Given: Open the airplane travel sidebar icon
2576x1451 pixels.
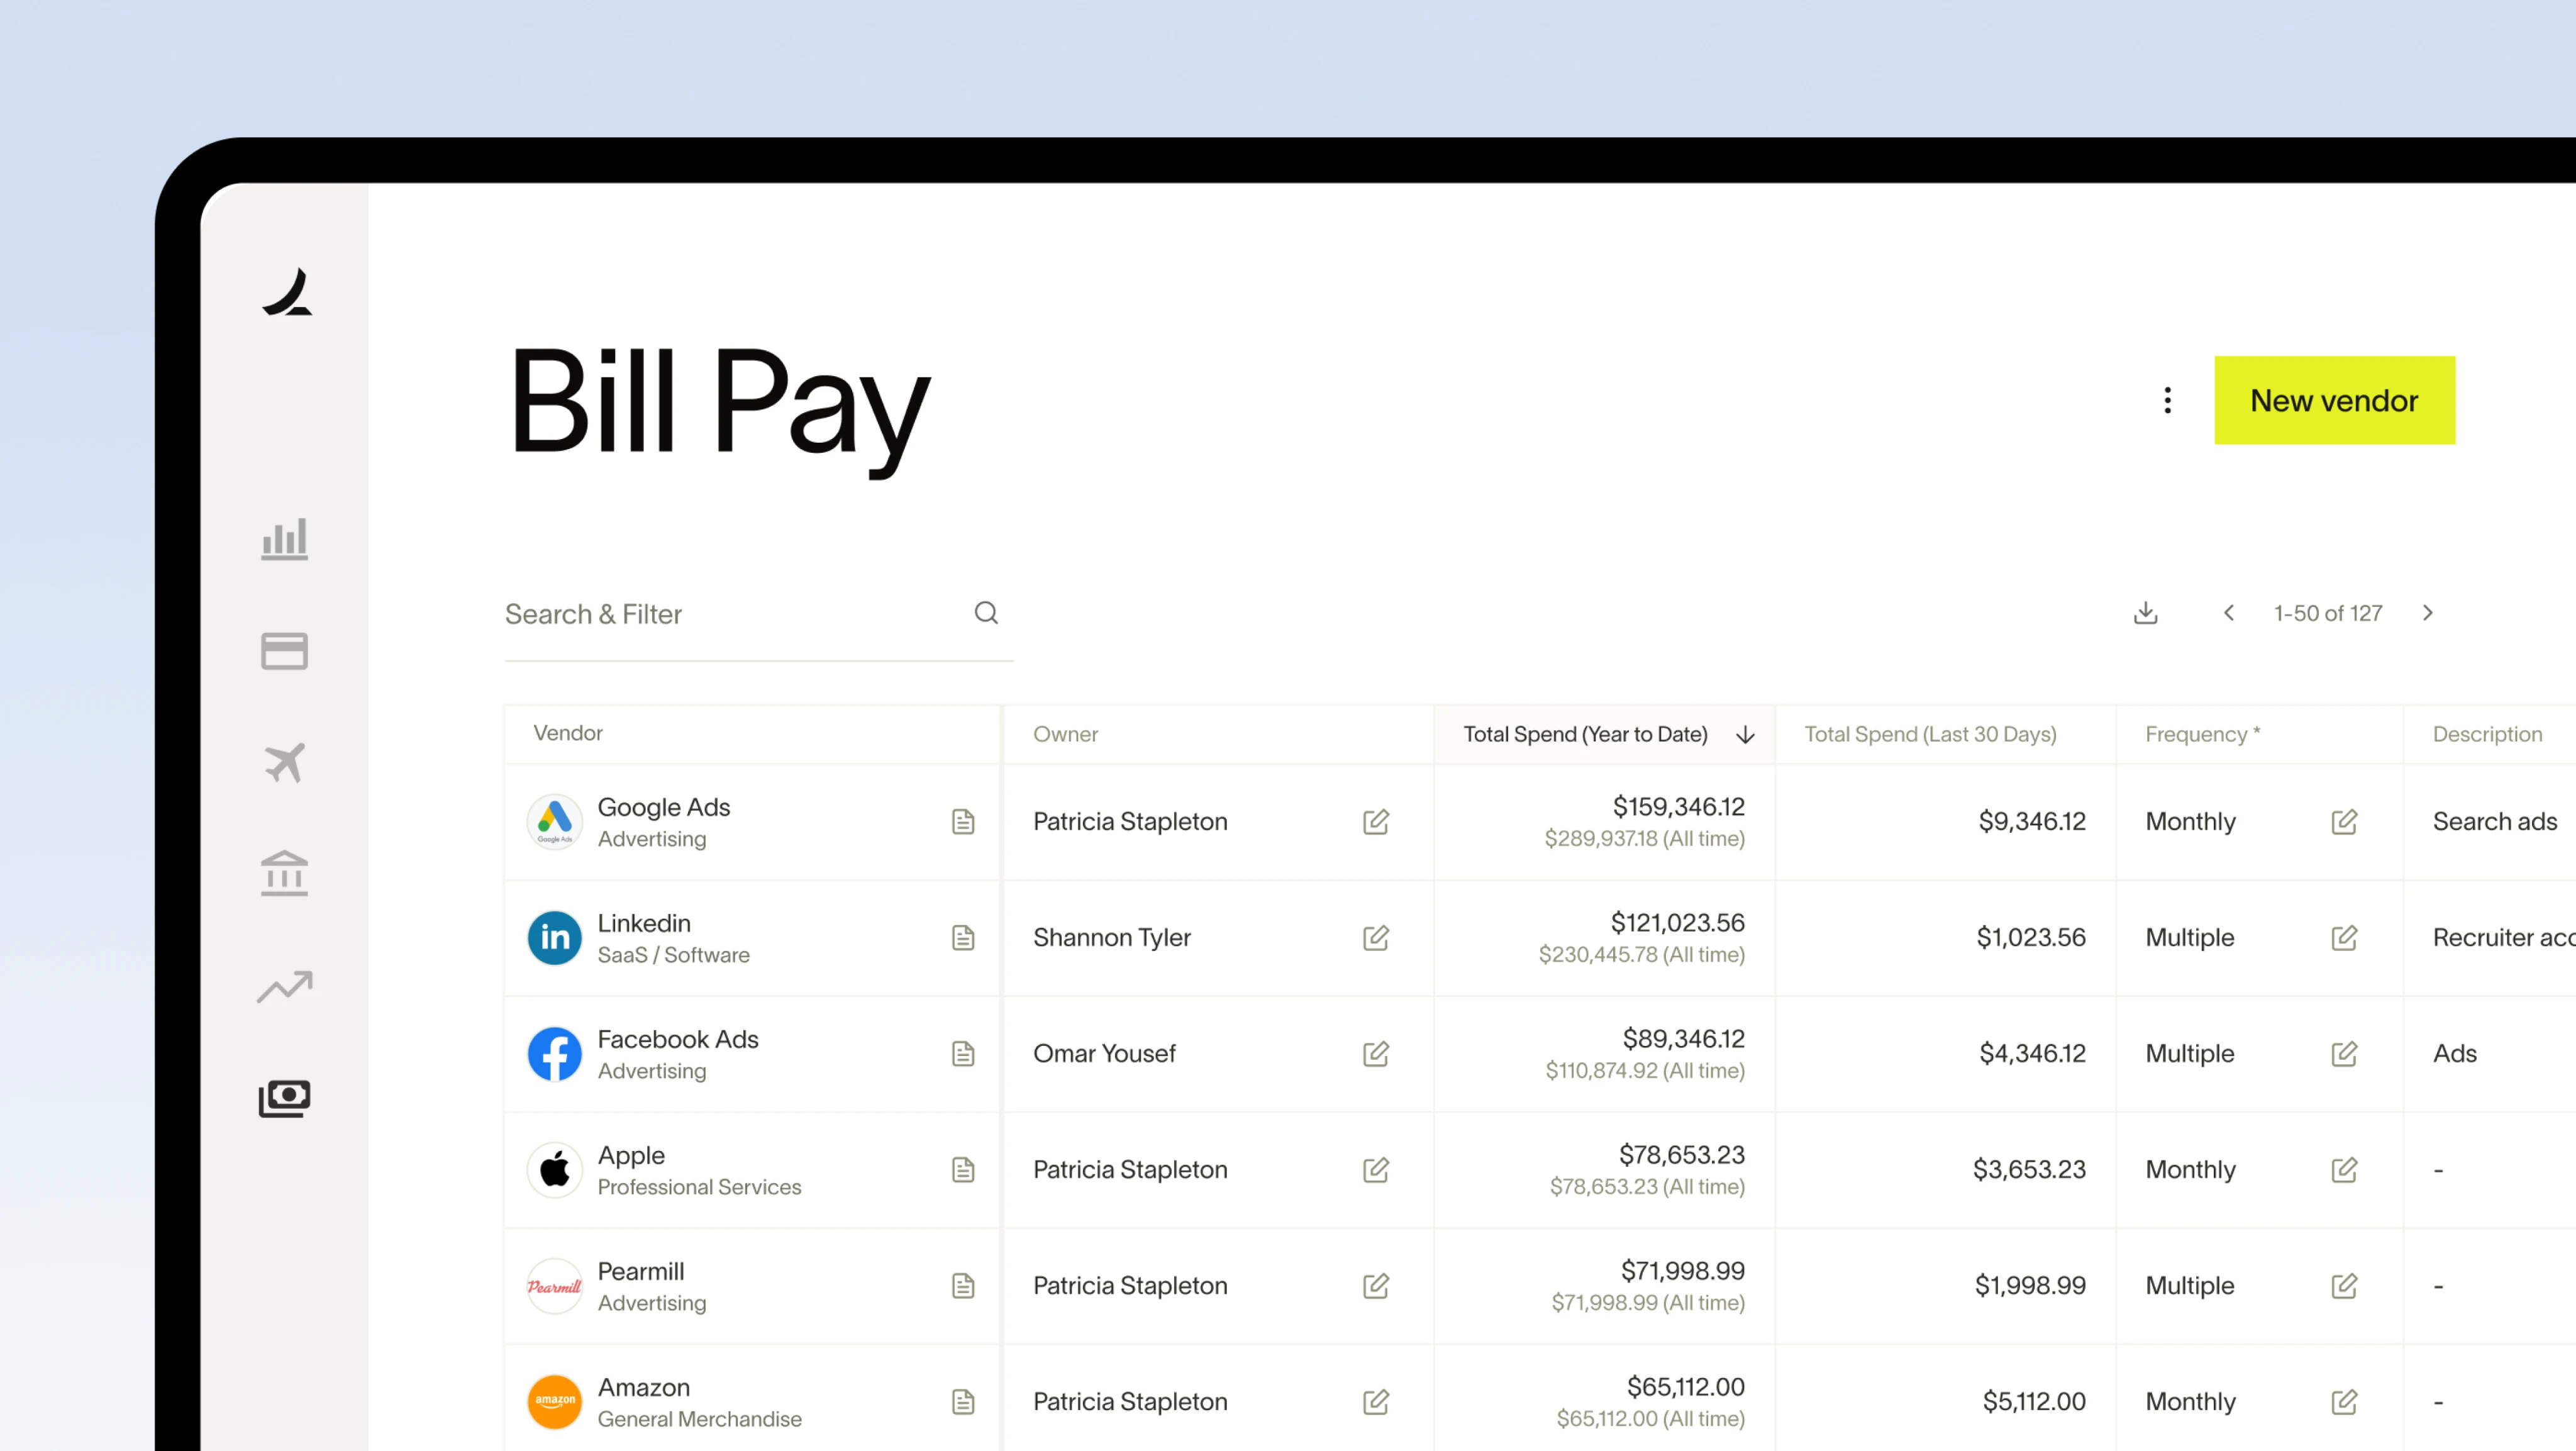Looking at the screenshot, I should pos(285,762).
